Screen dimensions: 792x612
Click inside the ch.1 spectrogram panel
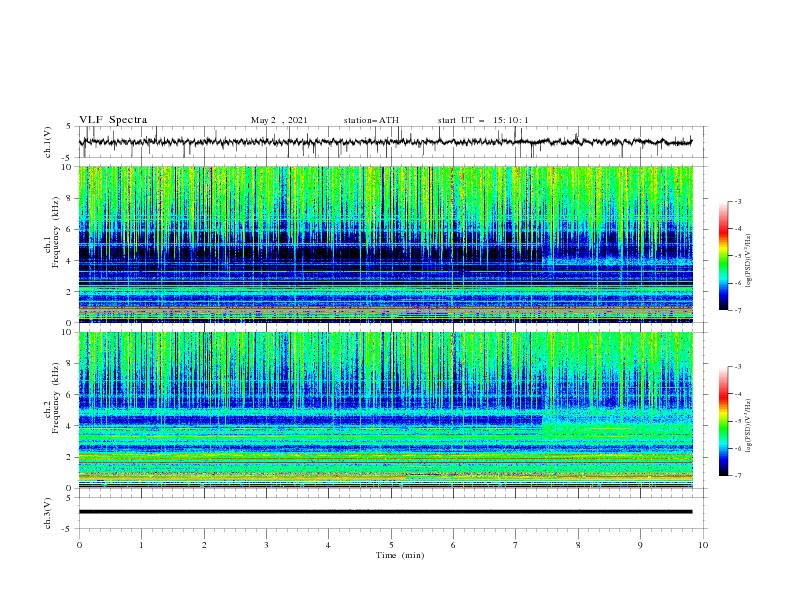(x=386, y=244)
